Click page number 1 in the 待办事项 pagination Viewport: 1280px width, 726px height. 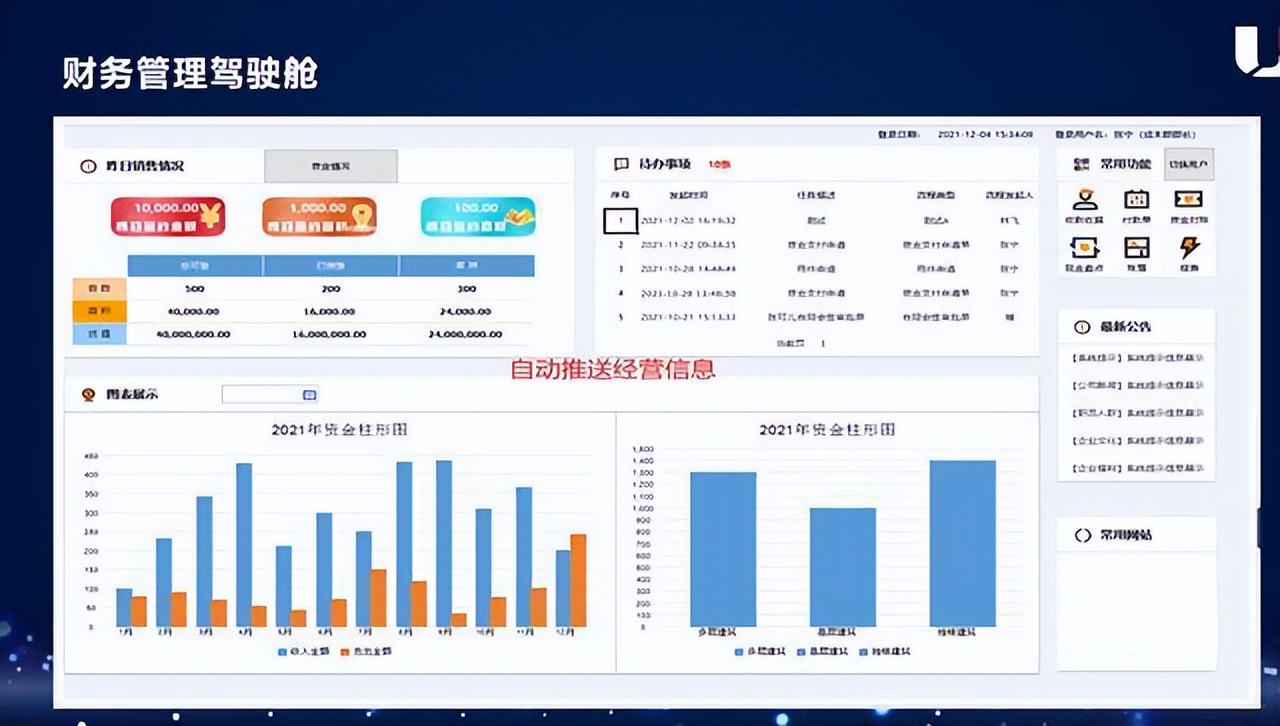(x=821, y=342)
